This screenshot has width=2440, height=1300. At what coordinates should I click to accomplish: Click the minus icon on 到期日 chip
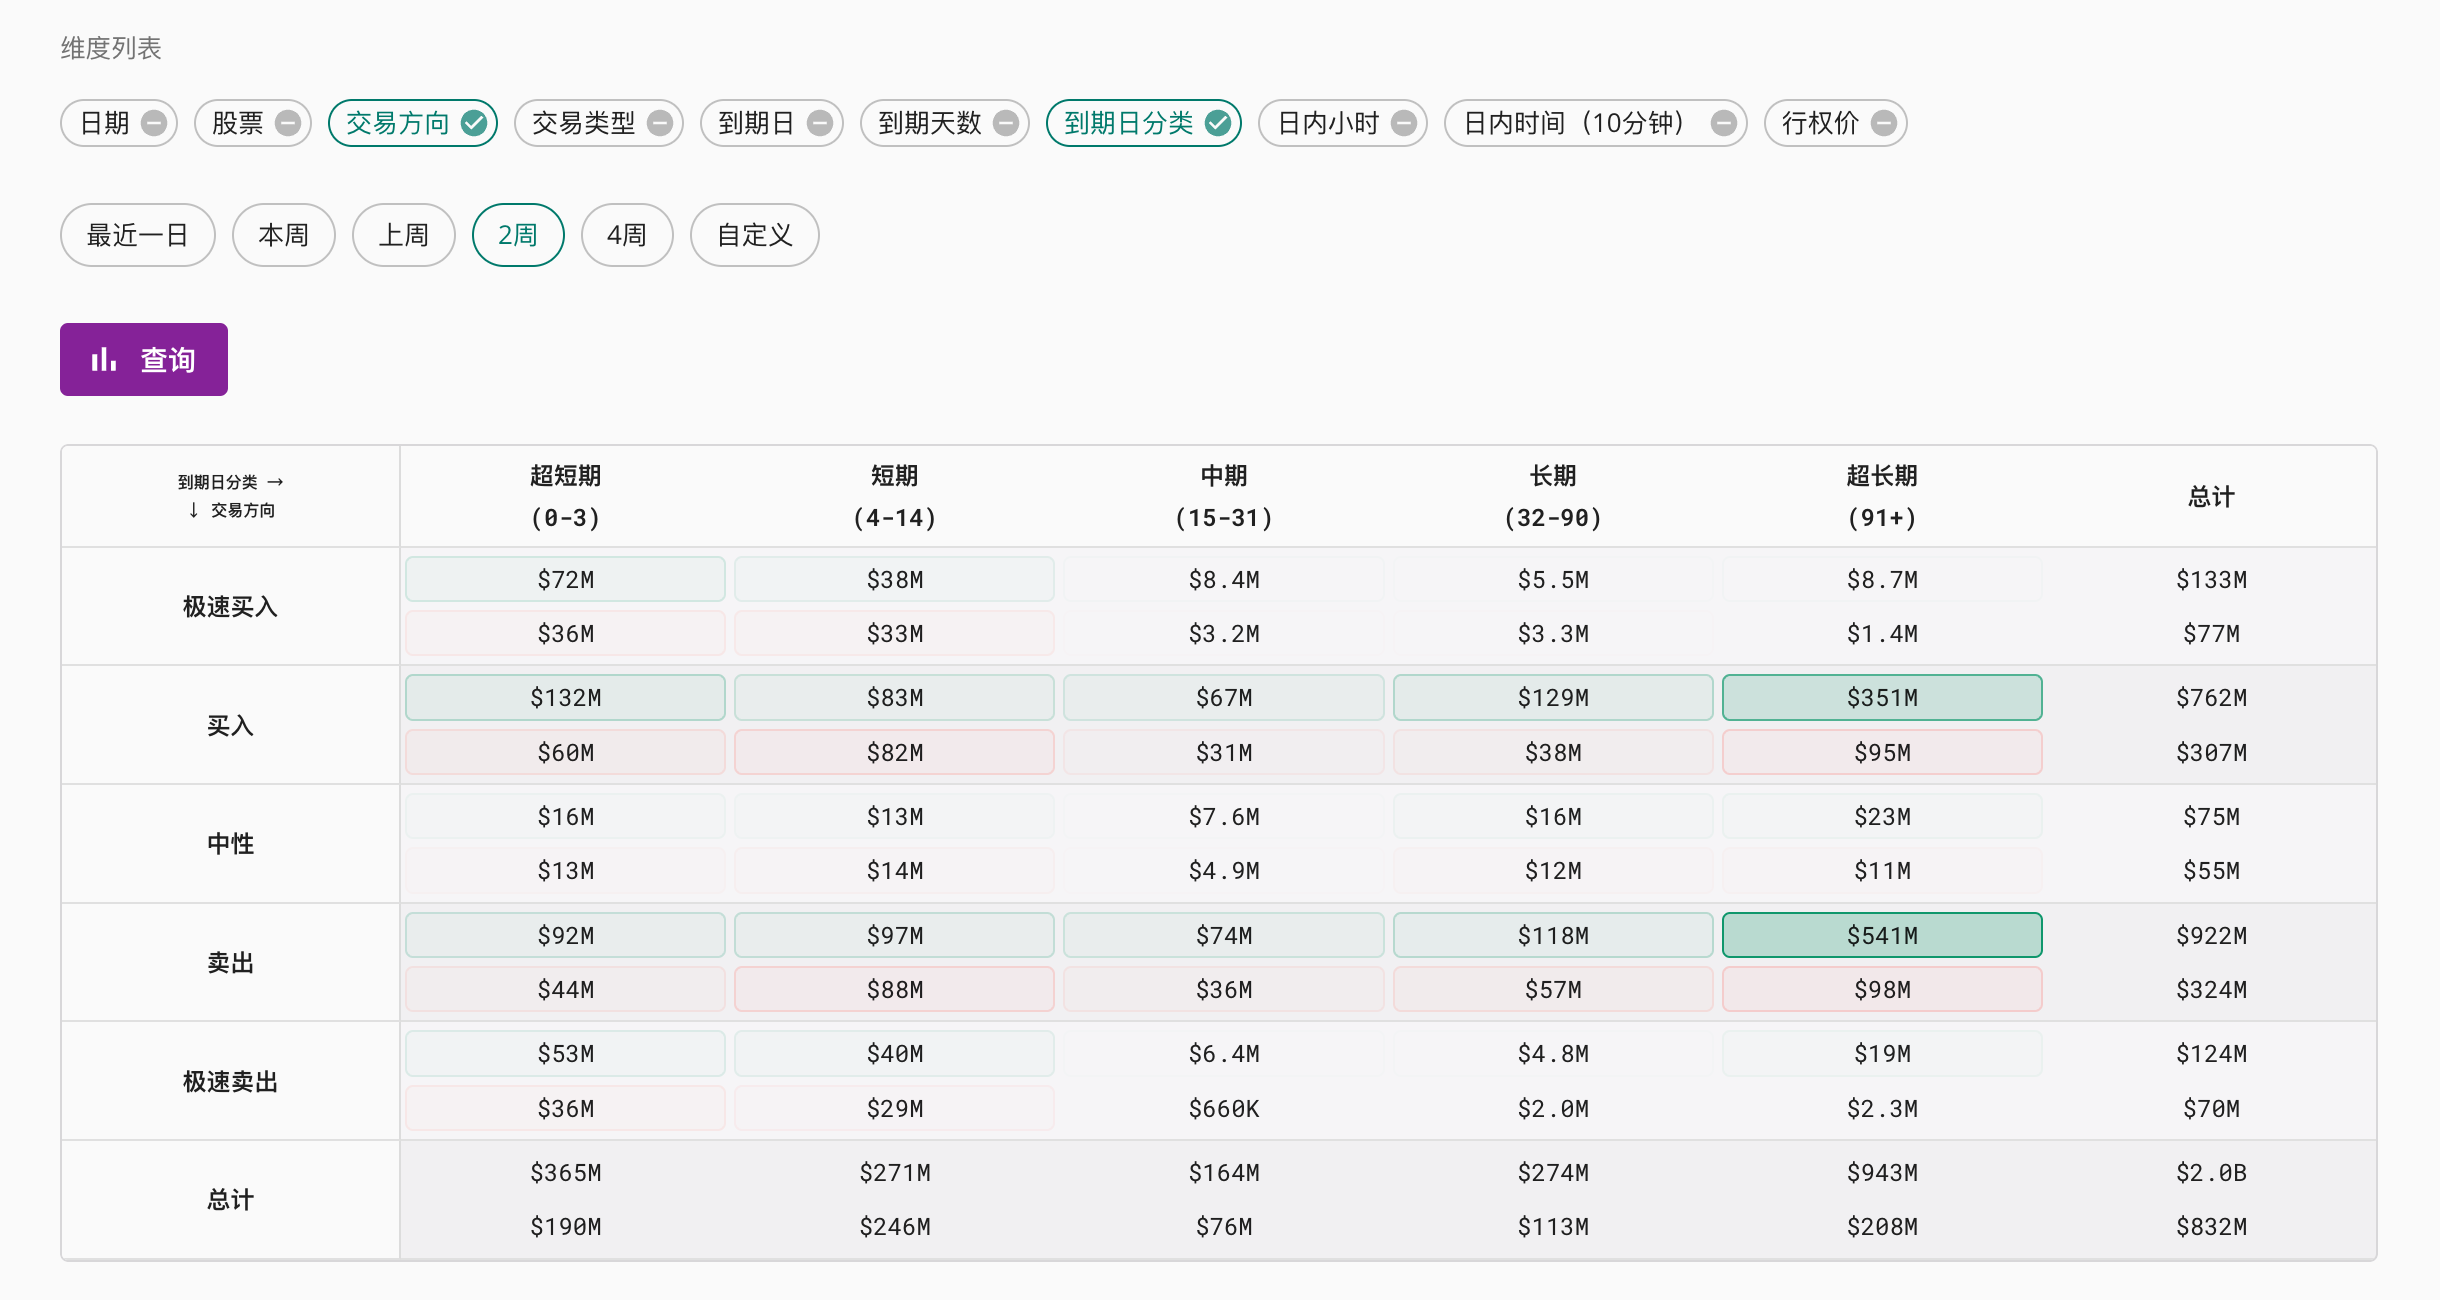point(820,123)
